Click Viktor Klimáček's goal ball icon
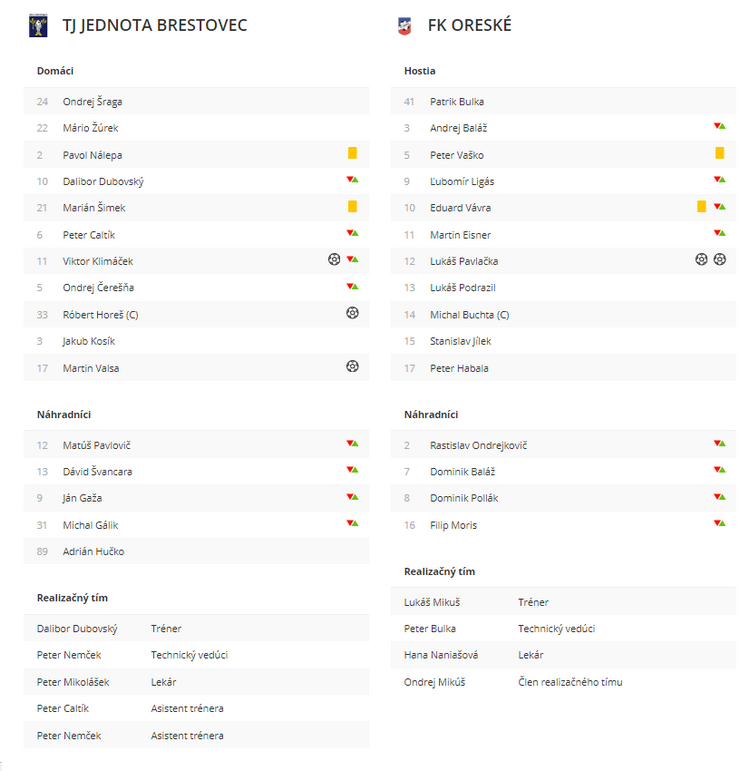This screenshot has width=750, height=771. pos(334,259)
